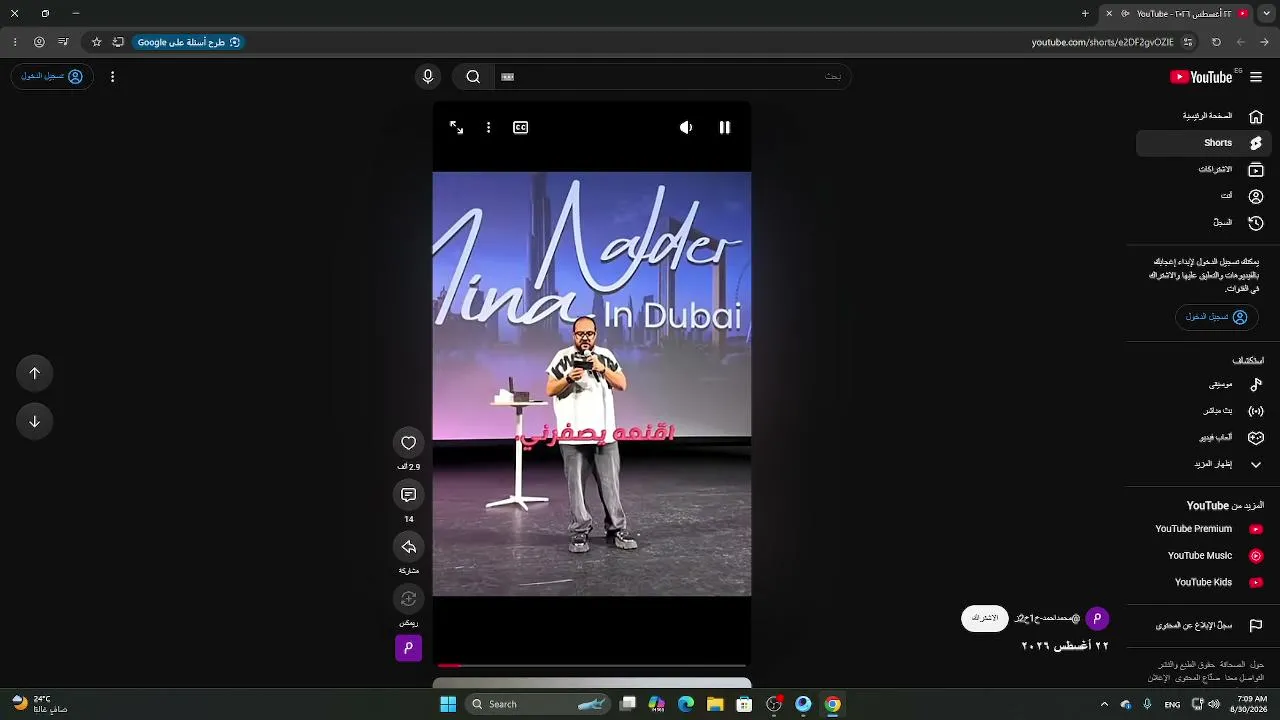Viewport: 1280px width, 720px height.
Task: Search with your voice microphone button
Action: (x=428, y=77)
